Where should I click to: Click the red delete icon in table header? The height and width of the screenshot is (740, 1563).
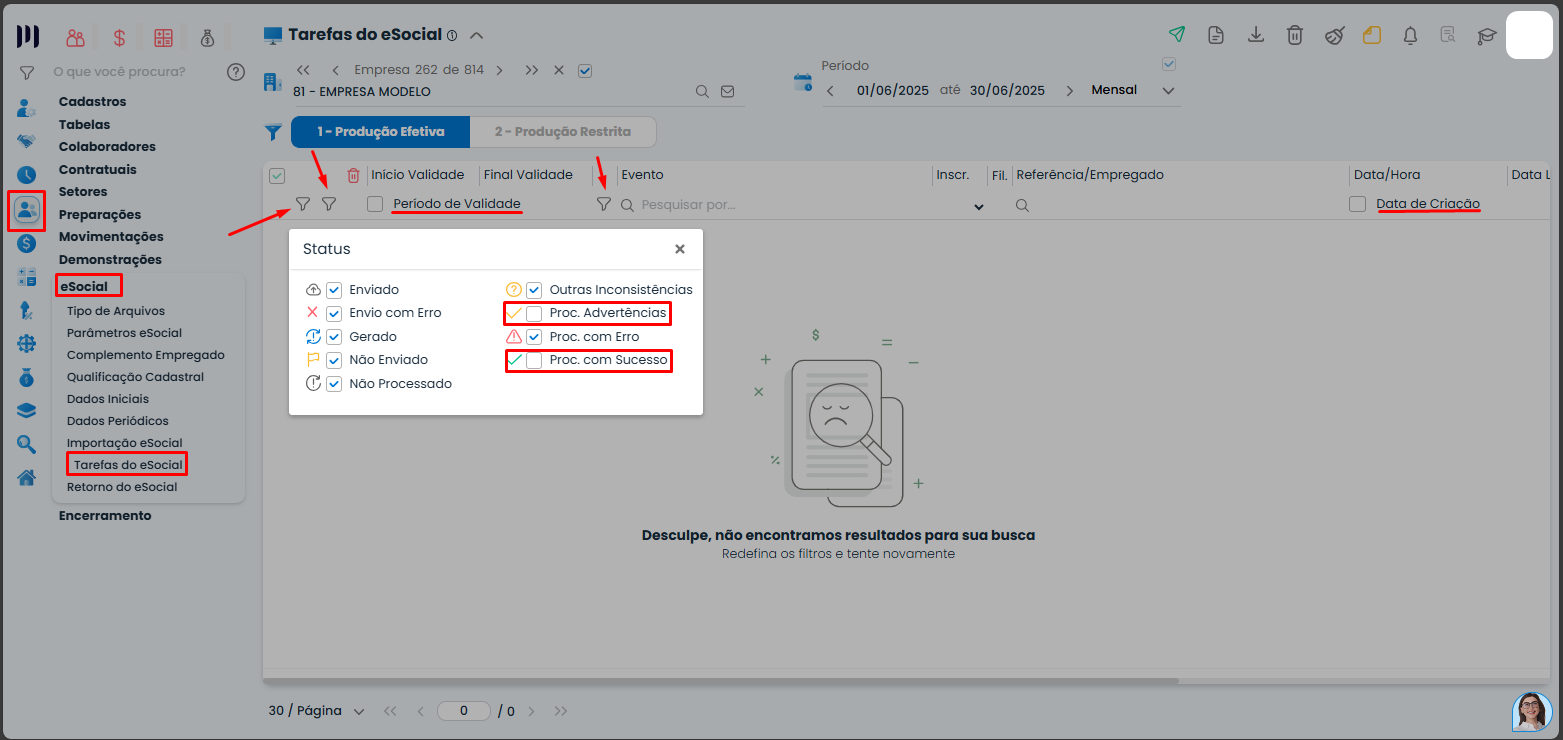tap(353, 175)
